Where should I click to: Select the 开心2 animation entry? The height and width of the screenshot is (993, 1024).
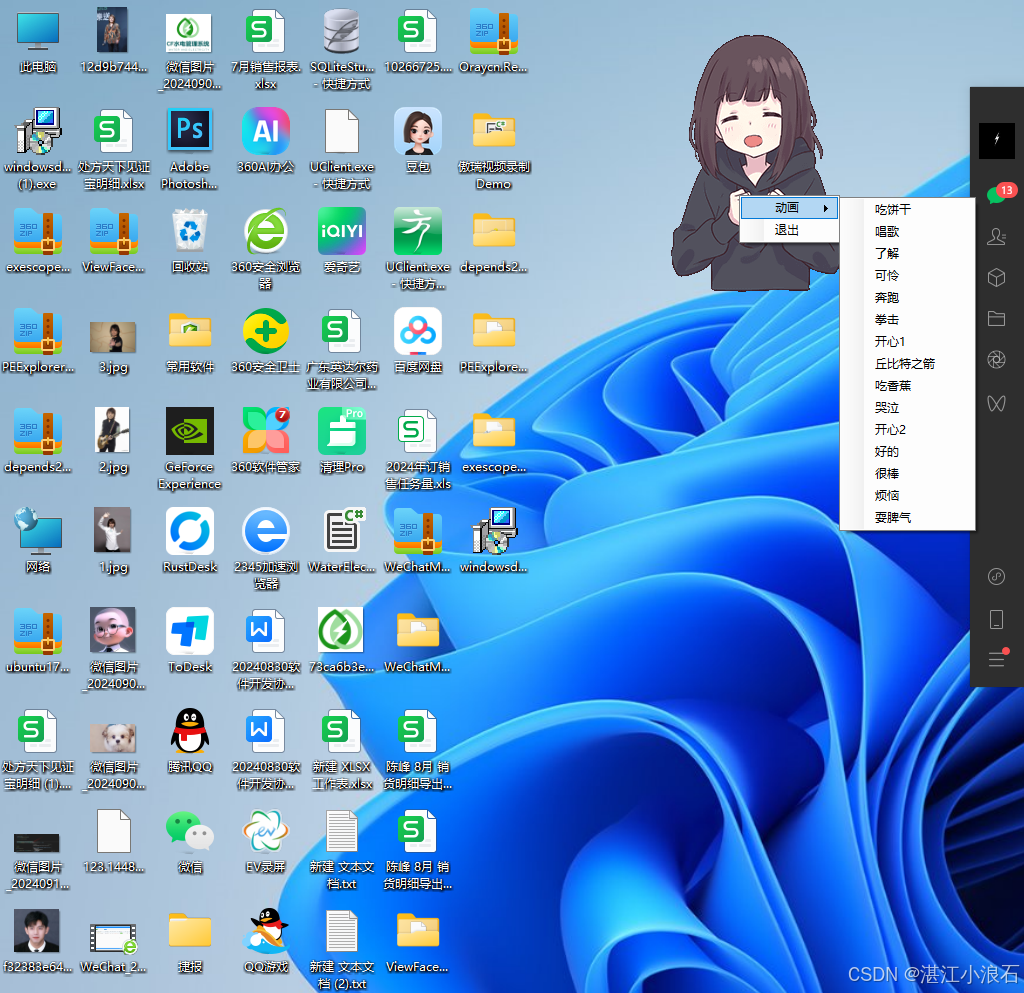click(x=907, y=430)
